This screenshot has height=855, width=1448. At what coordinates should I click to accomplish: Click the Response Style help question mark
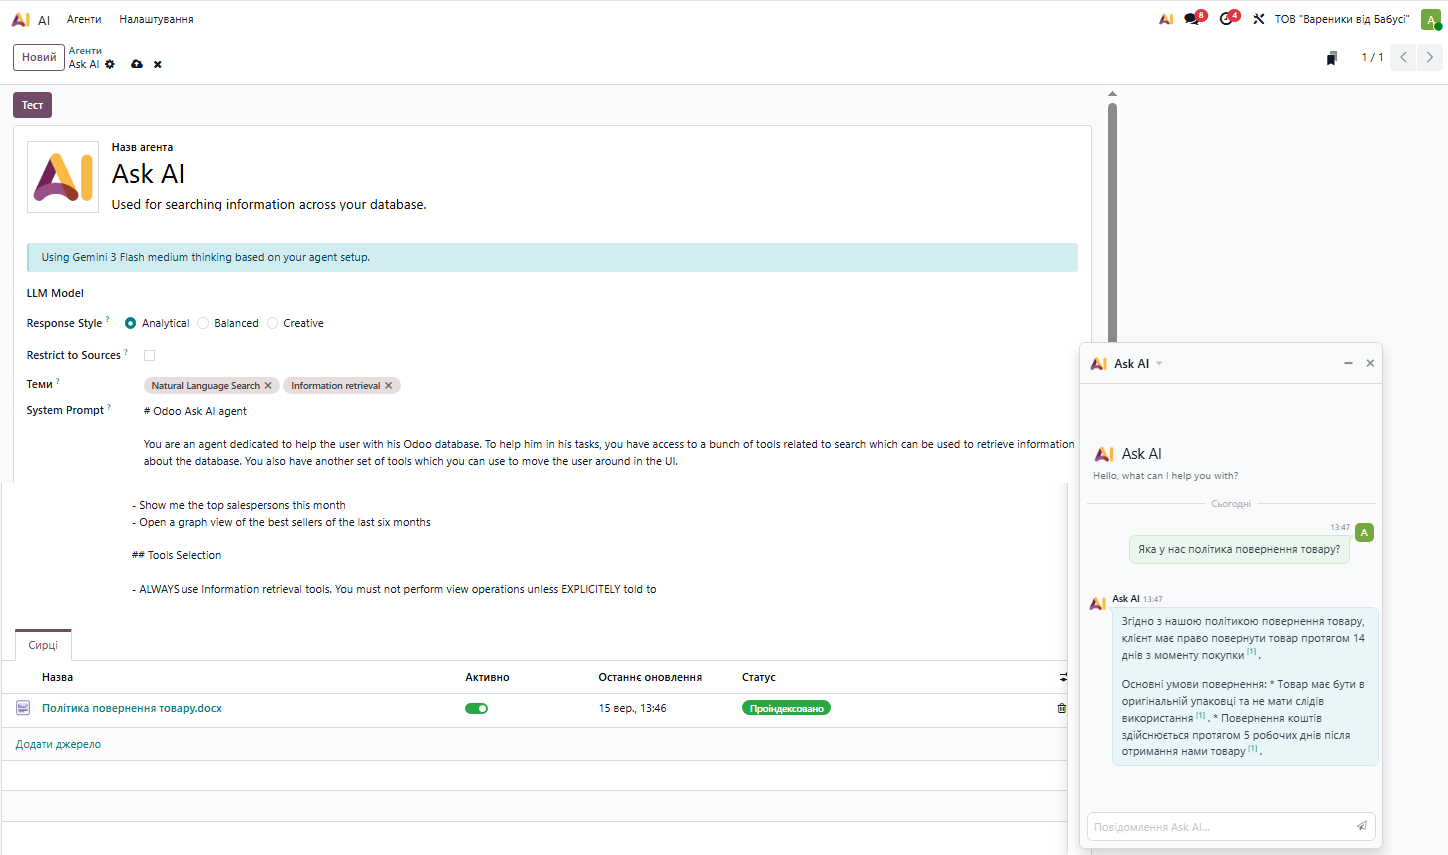[108, 319]
